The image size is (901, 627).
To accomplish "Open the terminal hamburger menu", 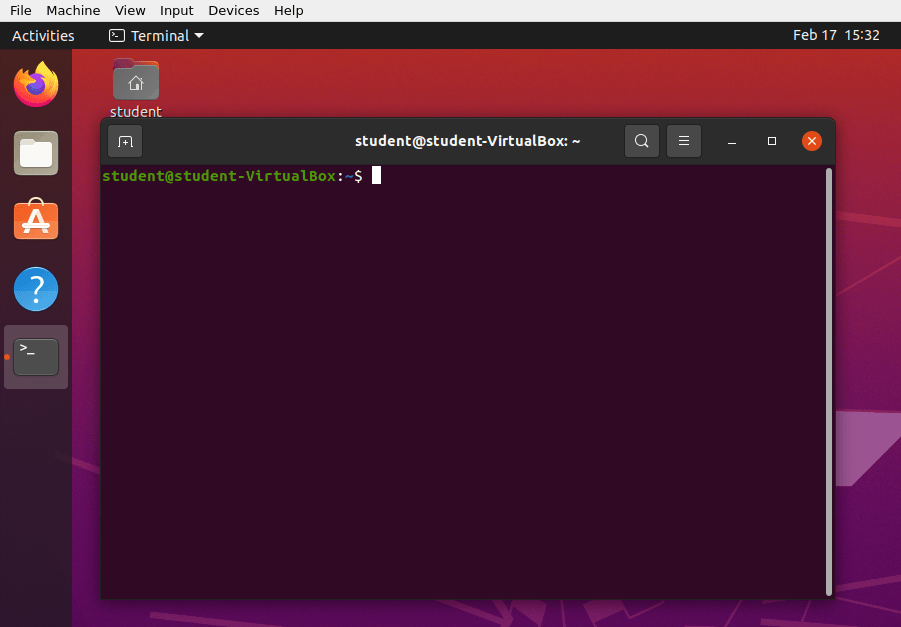I will (684, 141).
